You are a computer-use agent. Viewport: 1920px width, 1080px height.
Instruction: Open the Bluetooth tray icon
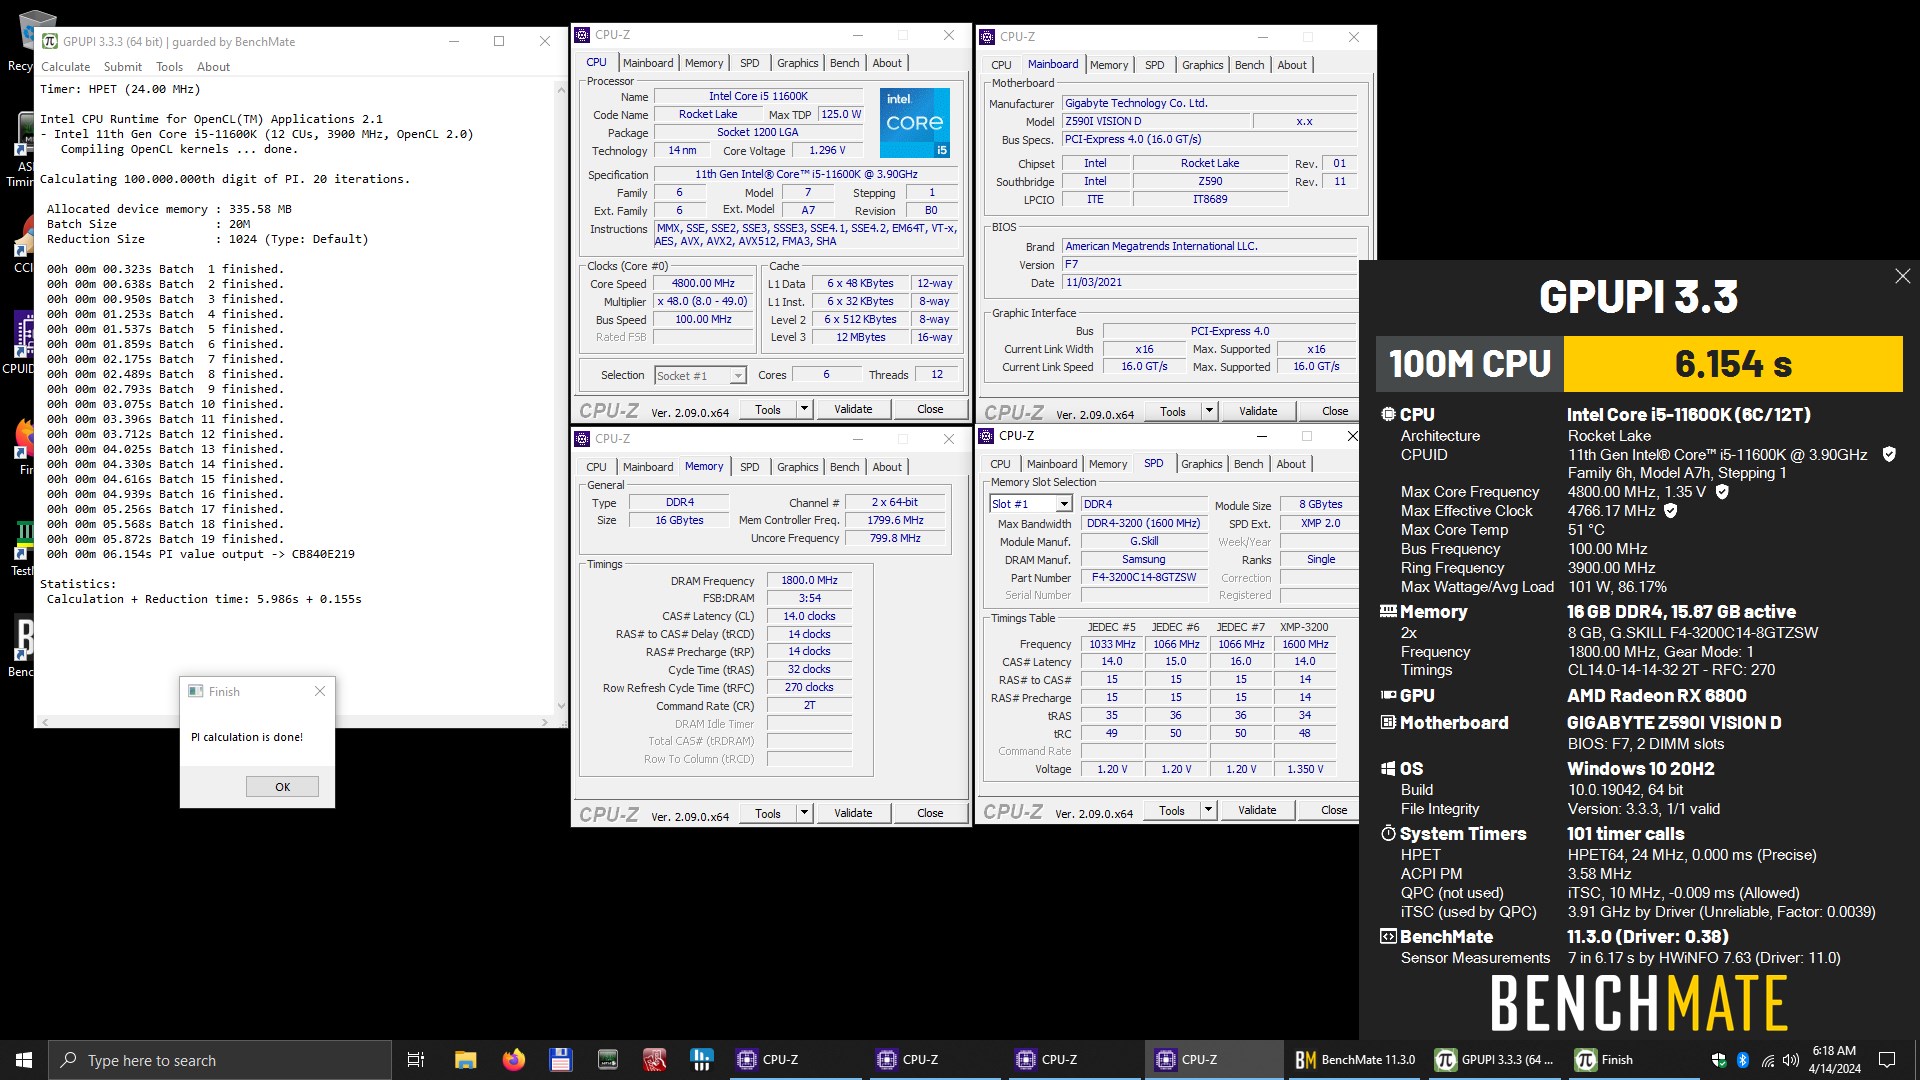point(1742,1060)
